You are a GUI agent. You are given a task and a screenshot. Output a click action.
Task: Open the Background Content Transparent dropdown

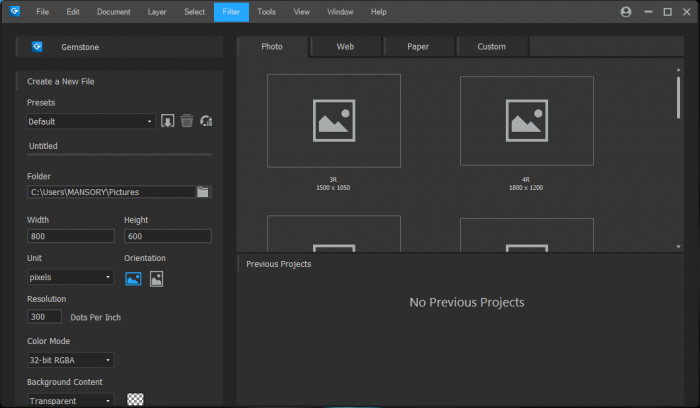pyautogui.click(x=70, y=400)
